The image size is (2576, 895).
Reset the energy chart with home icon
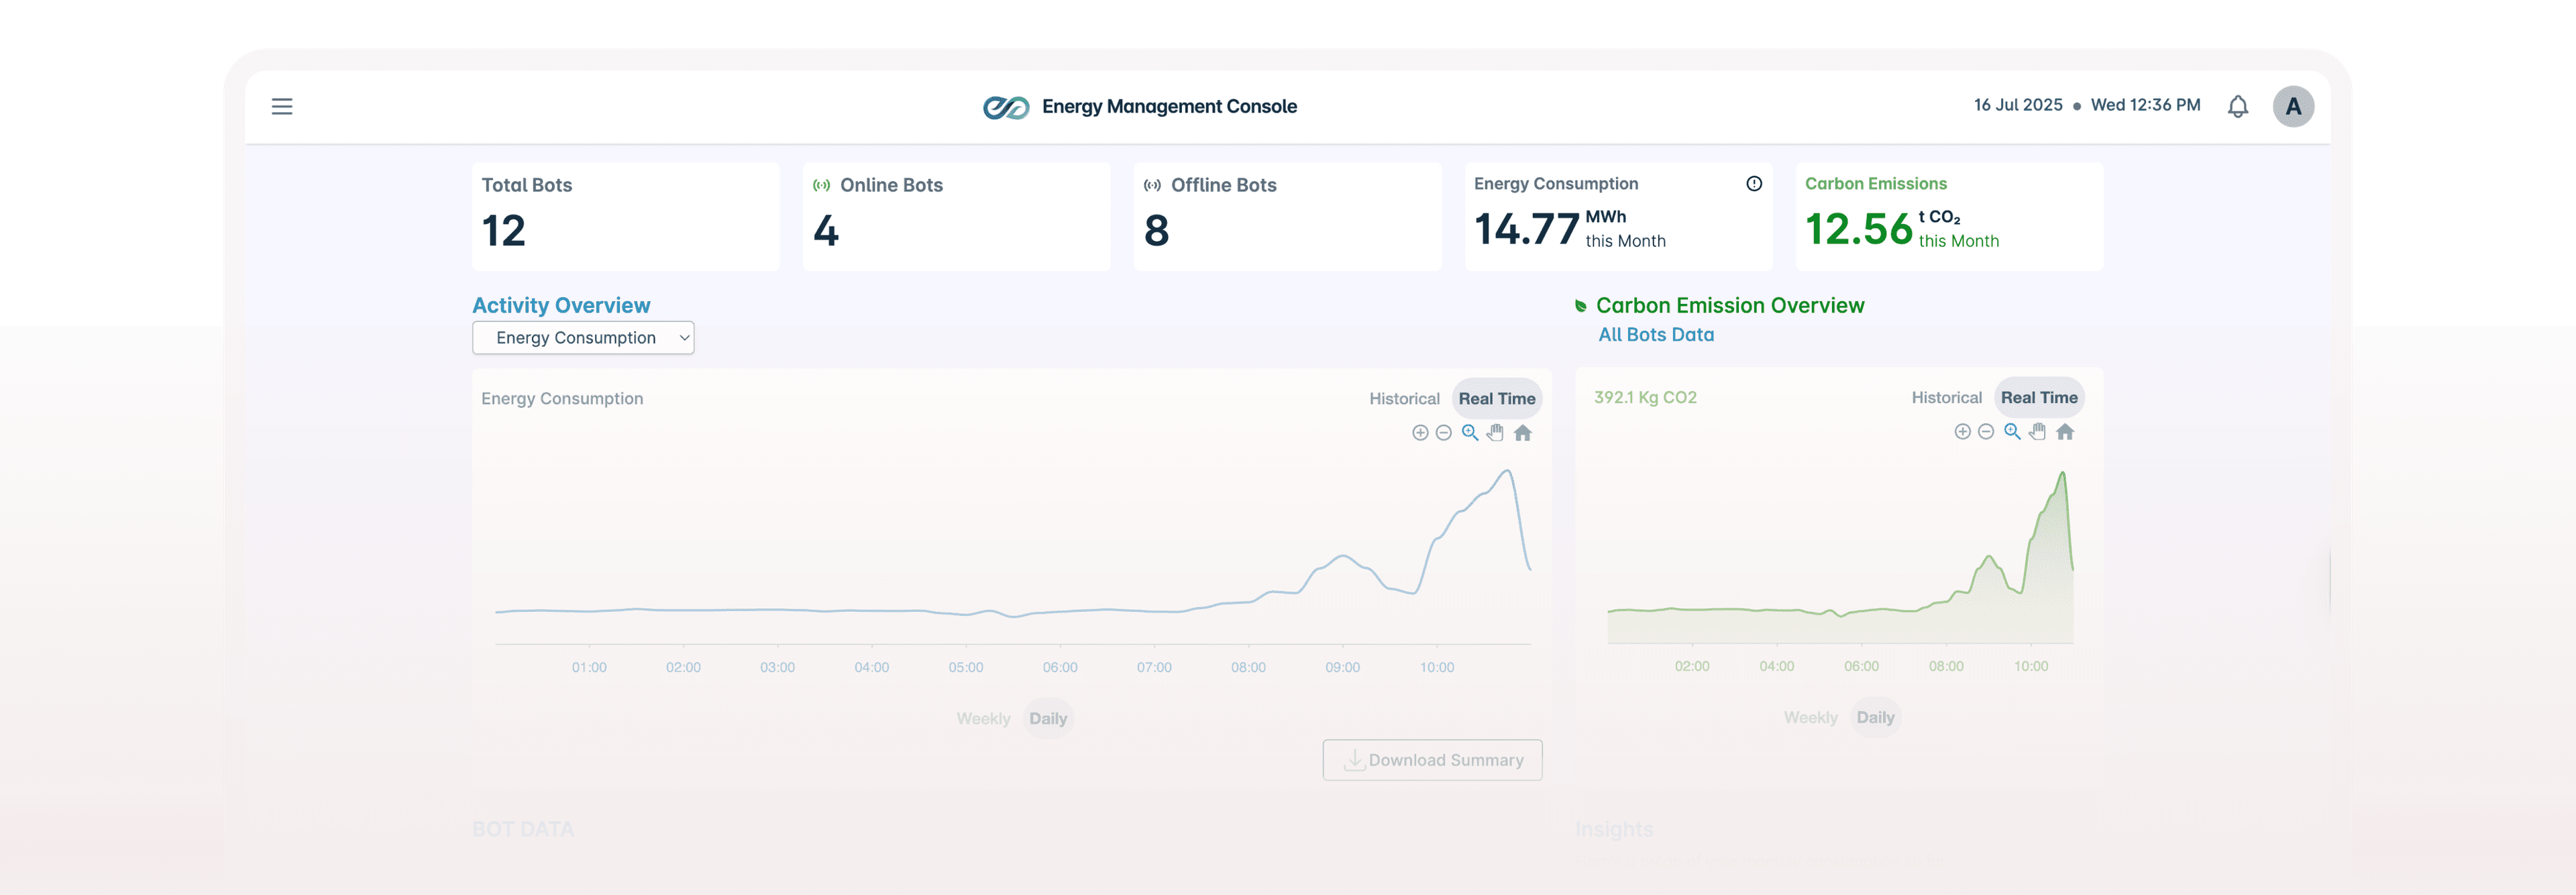[1523, 432]
